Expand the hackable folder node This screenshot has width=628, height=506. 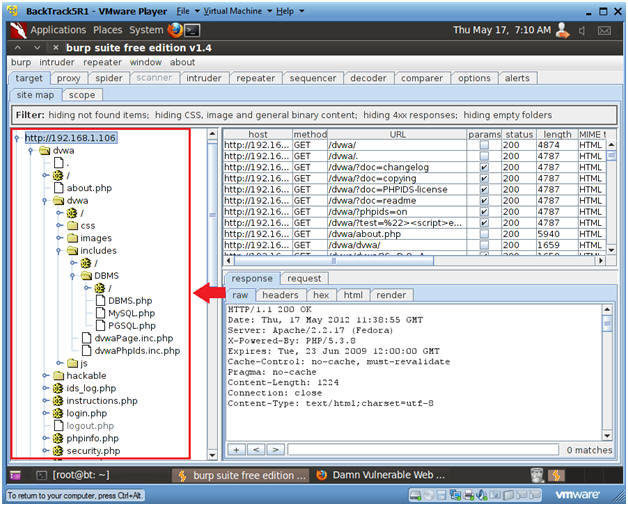point(45,375)
